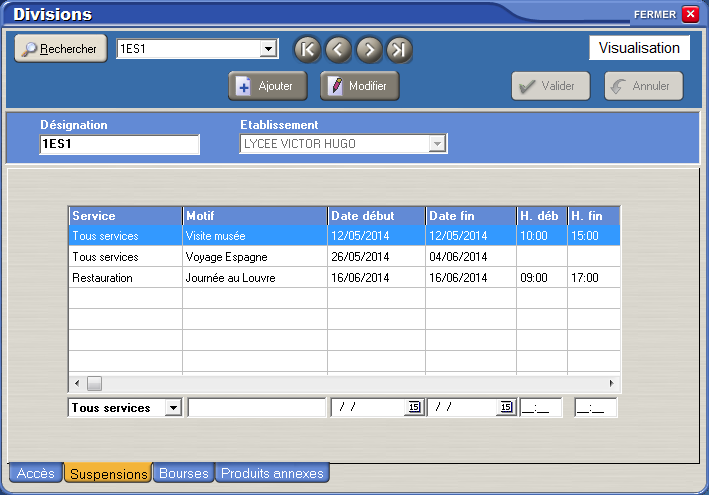This screenshot has width=709, height=495.
Task: Click the end hour input field
Action: point(595,408)
